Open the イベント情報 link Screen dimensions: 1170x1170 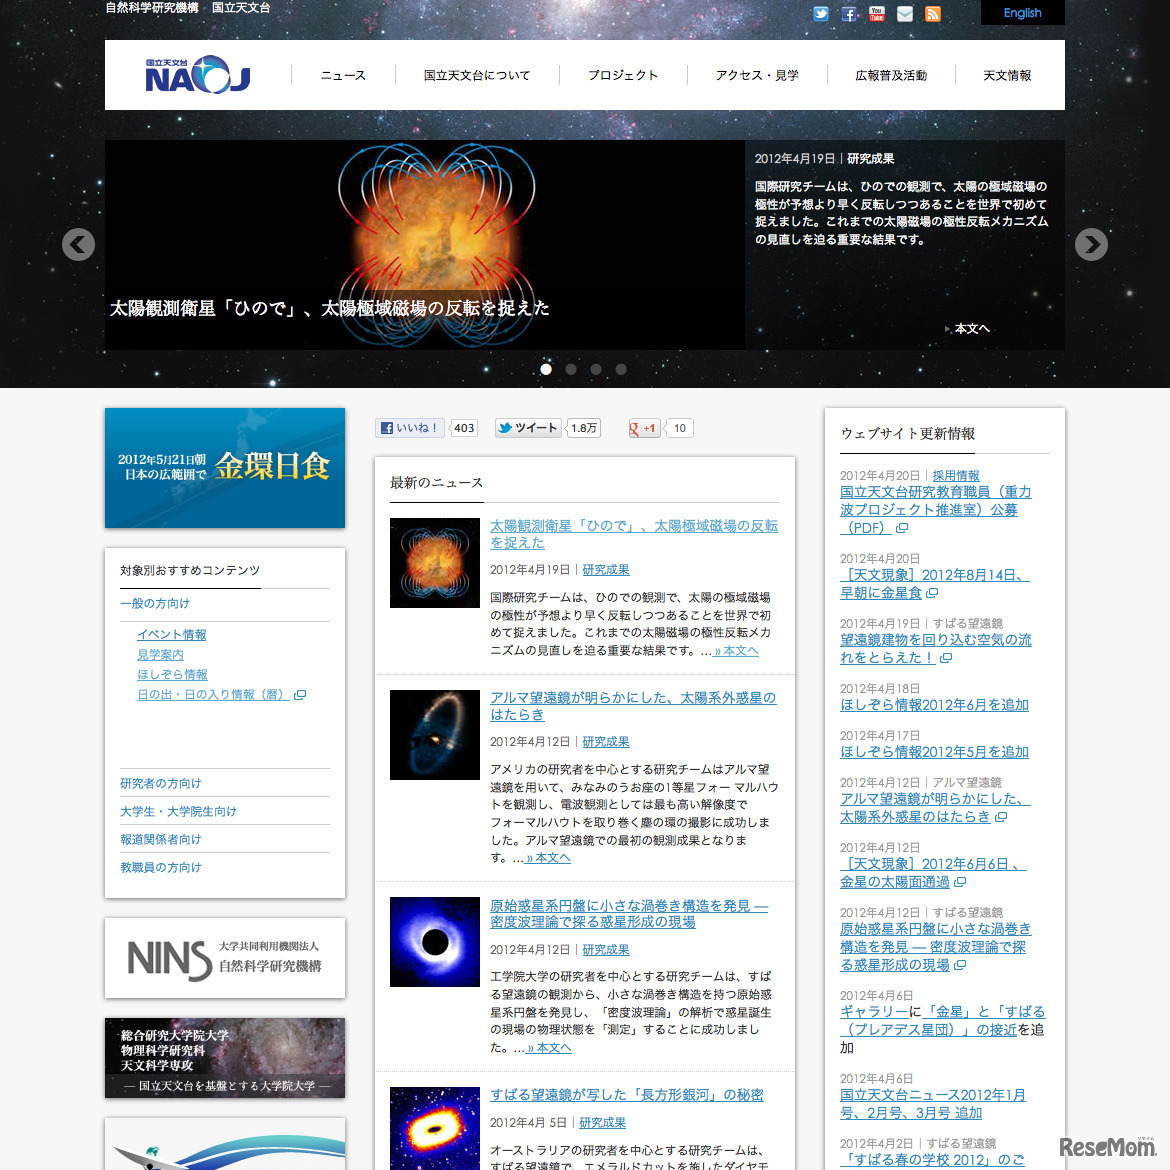pos(170,634)
